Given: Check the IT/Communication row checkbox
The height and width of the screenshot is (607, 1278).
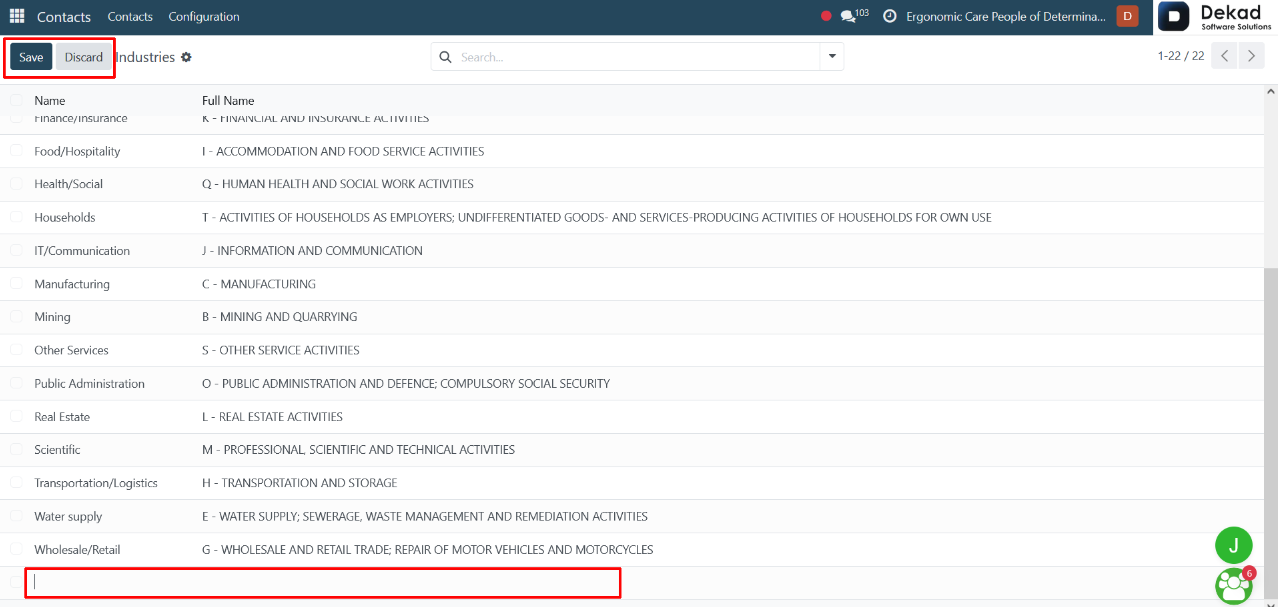Looking at the screenshot, I should pos(16,250).
